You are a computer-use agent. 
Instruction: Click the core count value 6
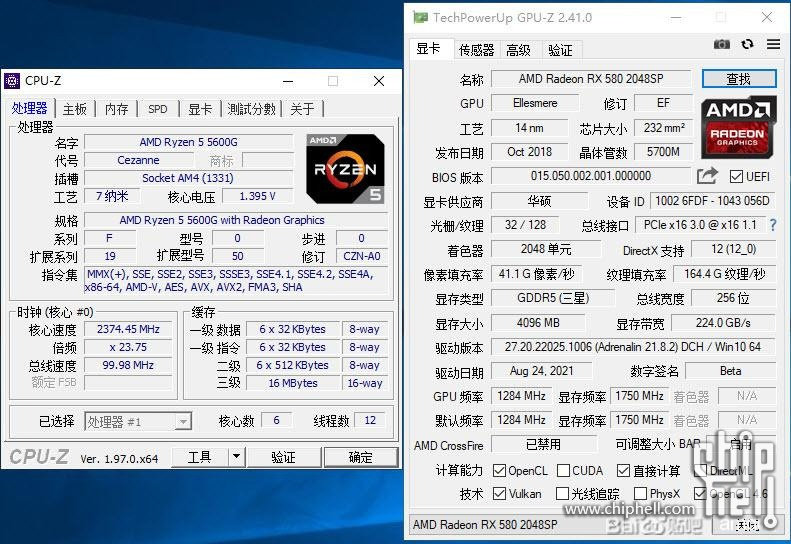click(x=276, y=420)
